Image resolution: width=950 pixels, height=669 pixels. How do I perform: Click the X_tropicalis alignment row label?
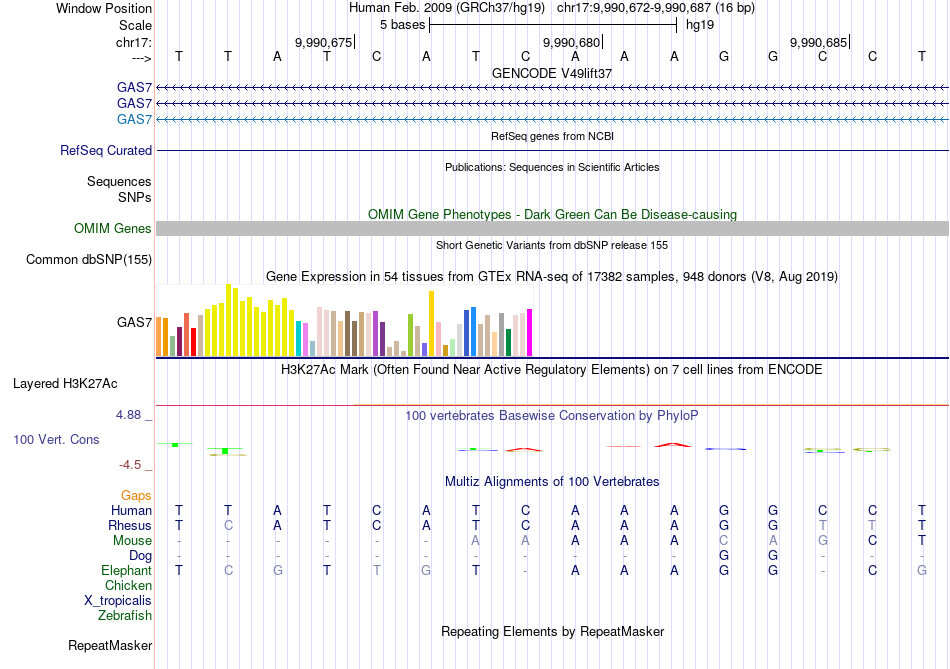(118, 601)
